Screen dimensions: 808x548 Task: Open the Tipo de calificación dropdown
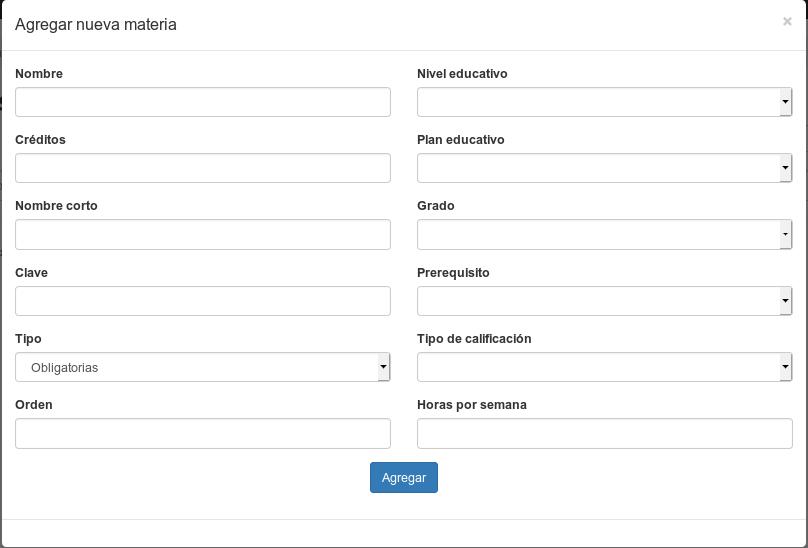click(x=598, y=367)
